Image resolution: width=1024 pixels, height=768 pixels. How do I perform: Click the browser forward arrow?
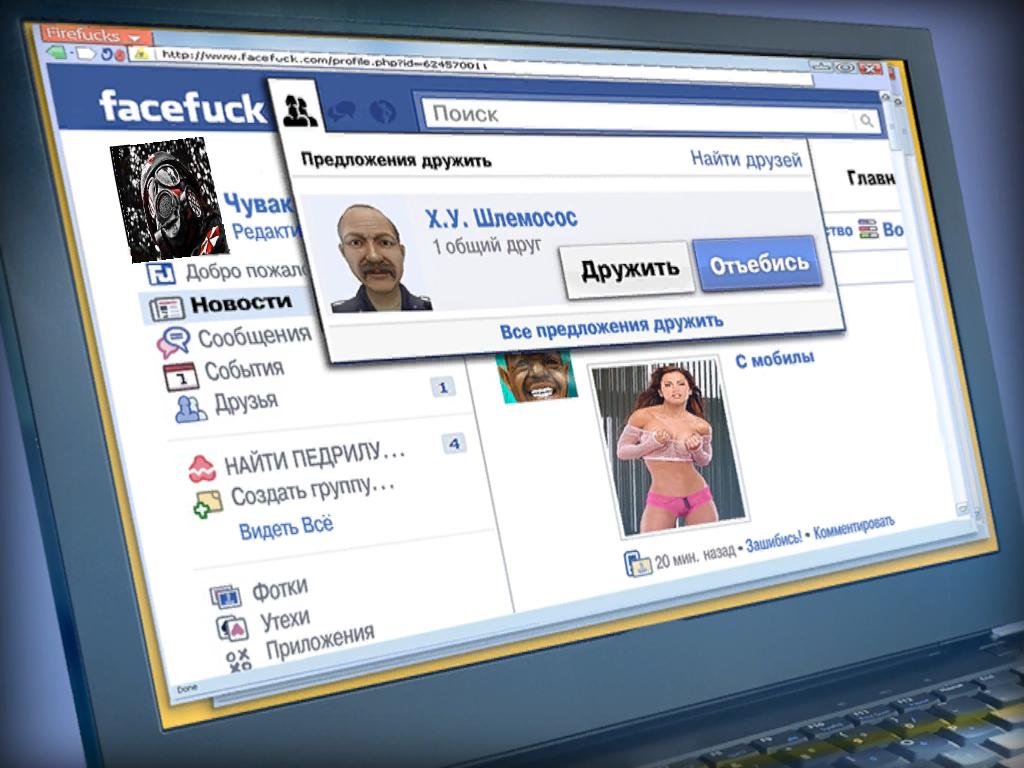point(86,53)
